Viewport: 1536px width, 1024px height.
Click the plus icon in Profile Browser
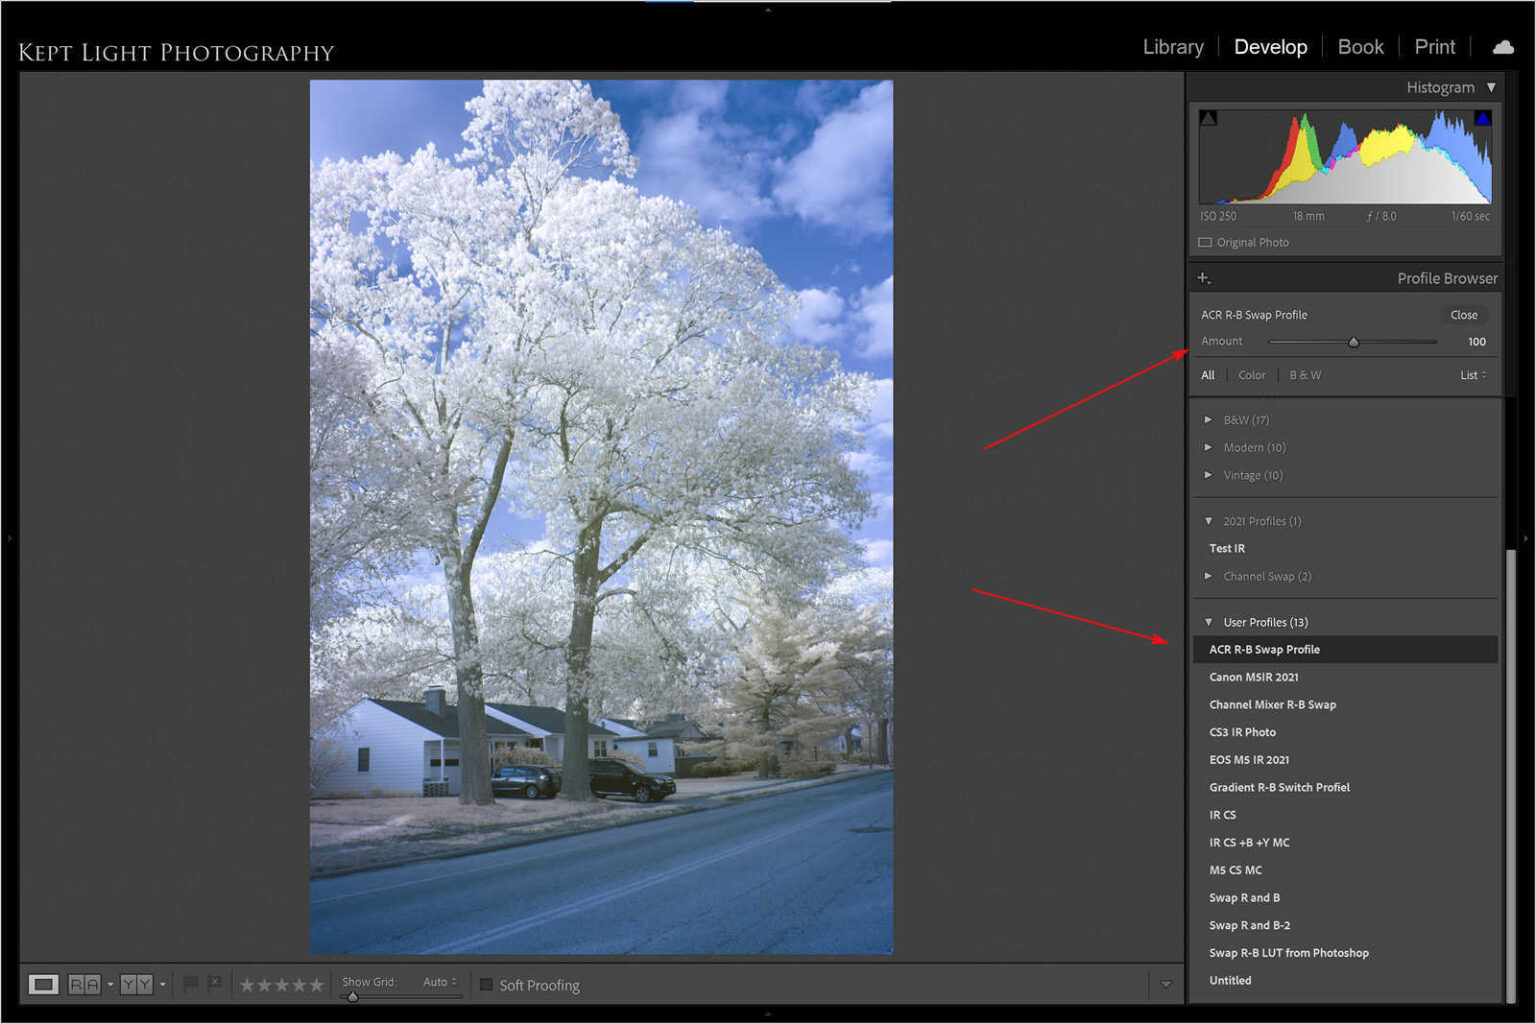point(1203,278)
